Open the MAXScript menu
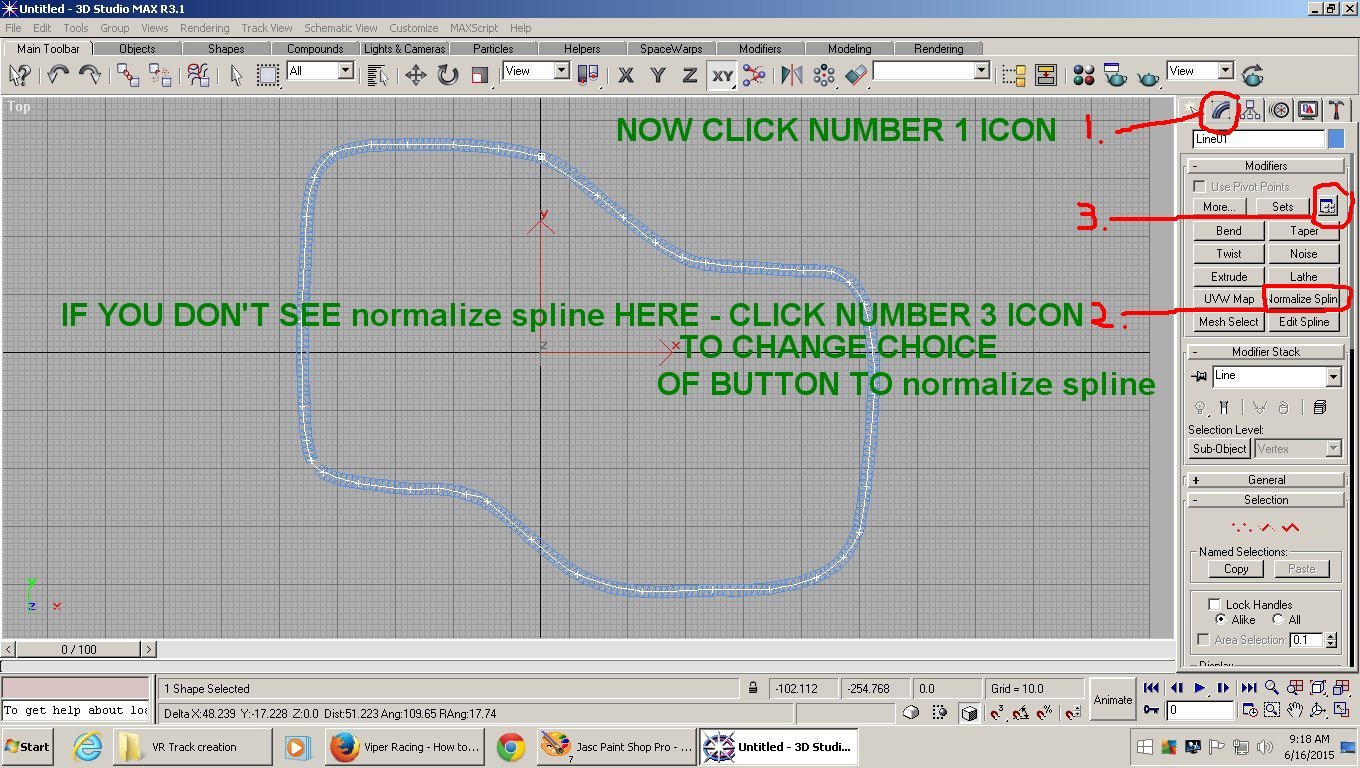The width and height of the screenshot is (1360, 768). pyautogui.click(x=476, y=28)
